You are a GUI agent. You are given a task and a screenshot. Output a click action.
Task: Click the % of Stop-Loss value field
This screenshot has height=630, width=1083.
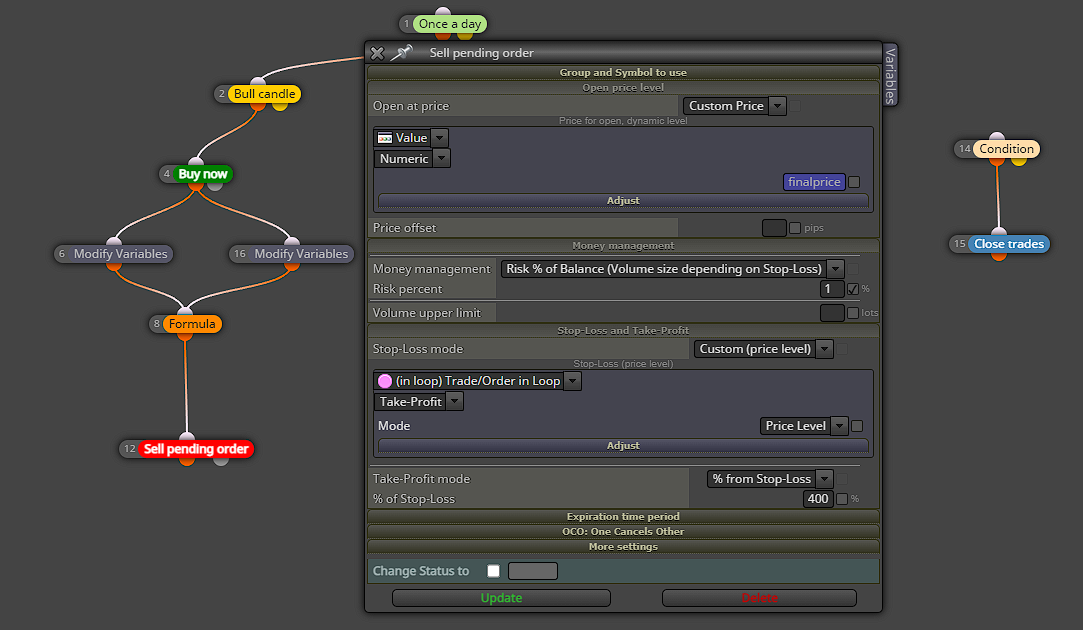click(x=818, y=499)
